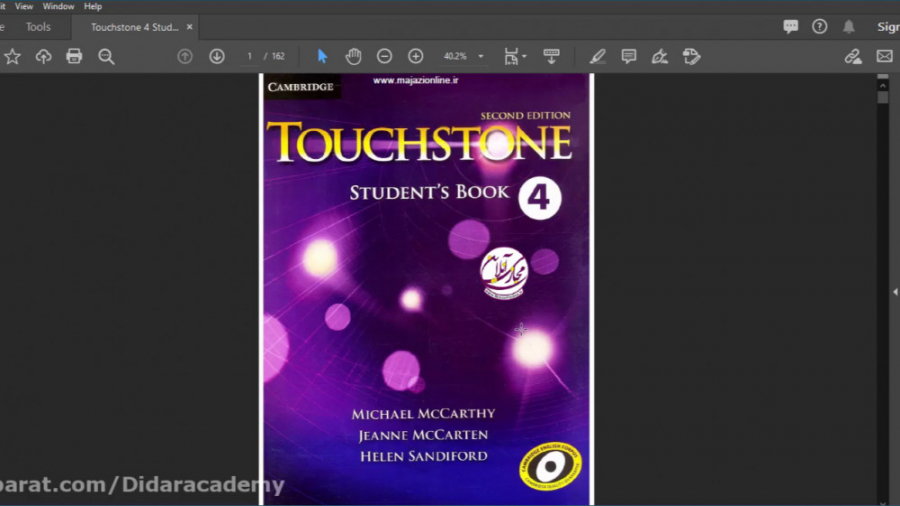
Task: Close the Touchstone 4 document tab
Action: [x=189, y=27]
